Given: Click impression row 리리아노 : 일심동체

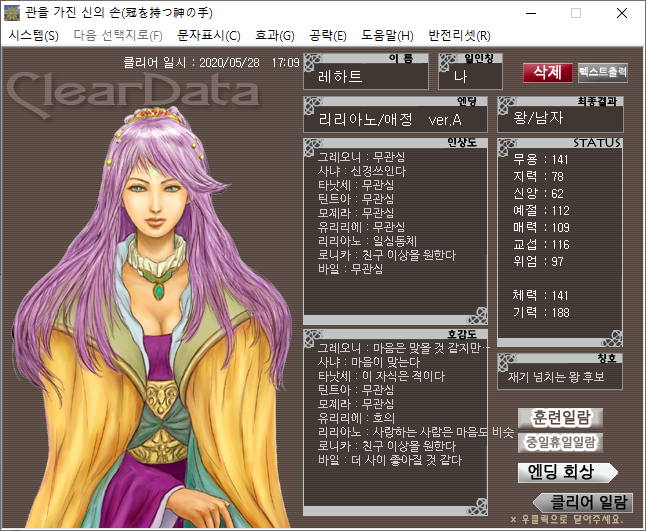Looking at the screenshot, I should (367, 241).
